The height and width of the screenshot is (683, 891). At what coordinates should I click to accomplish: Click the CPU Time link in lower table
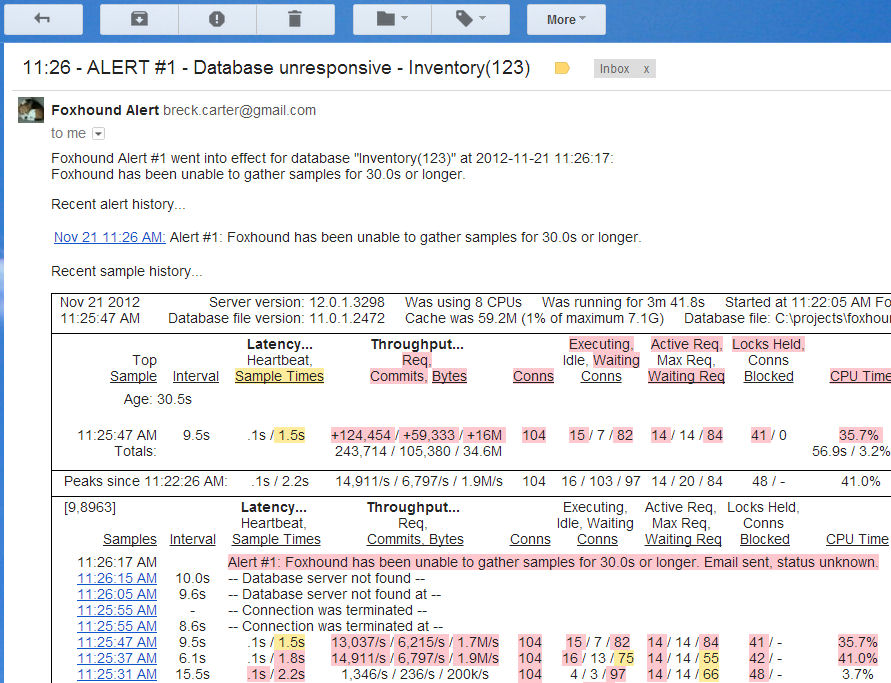857,539
